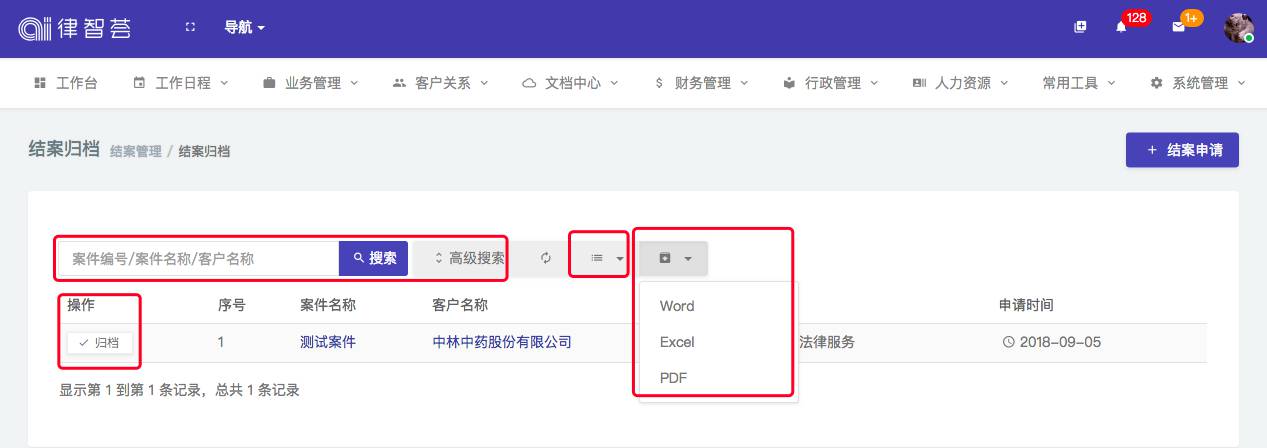
Task: Click the add-new plus icon in header
Action: click(1080, 27)
